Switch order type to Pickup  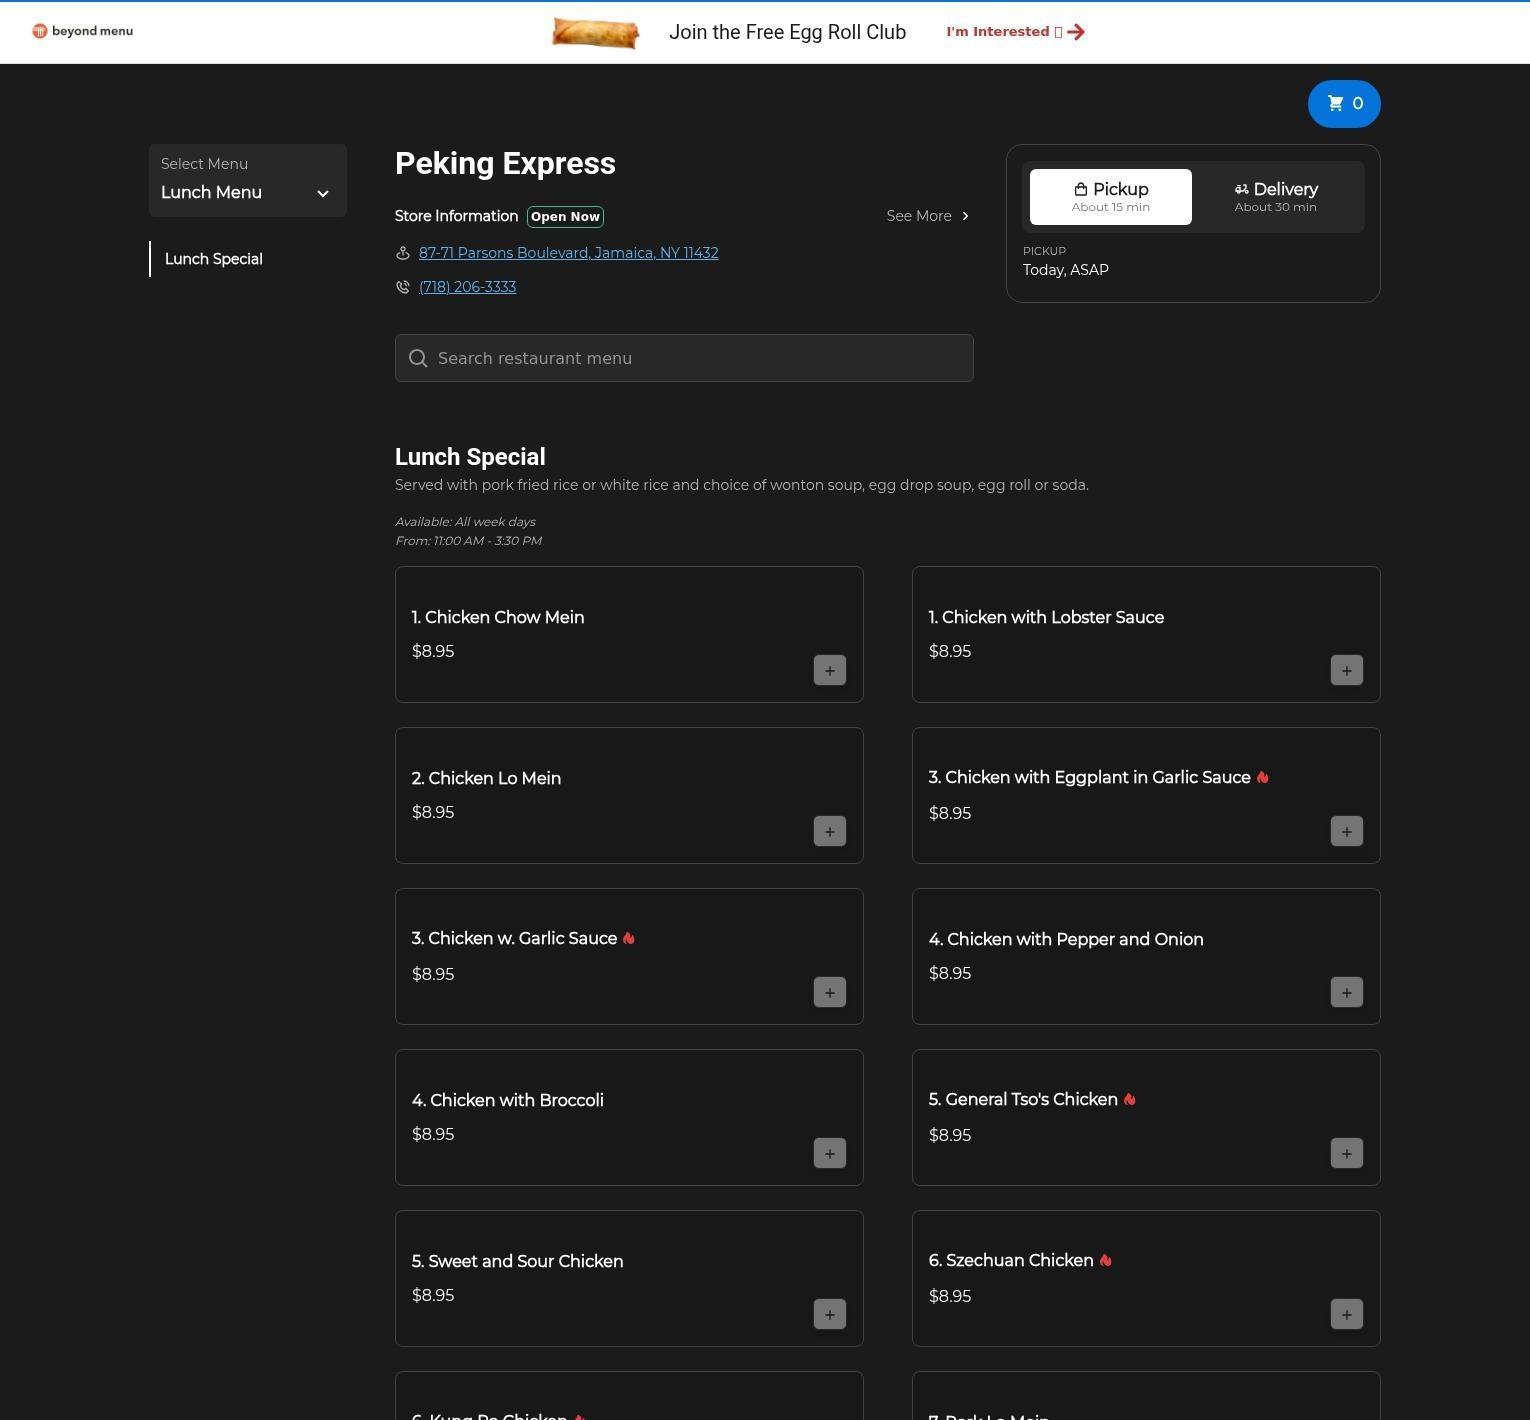pyautogui.click(x=1110, y=197)
